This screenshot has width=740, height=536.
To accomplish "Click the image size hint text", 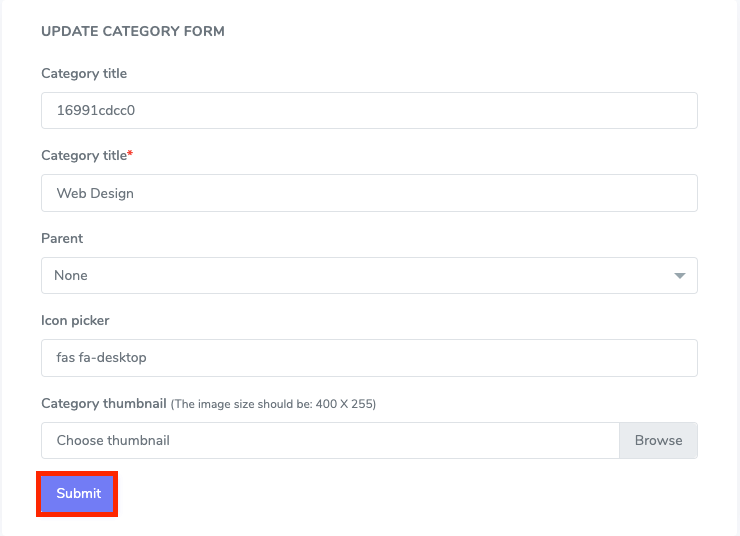I will point(273,405).
